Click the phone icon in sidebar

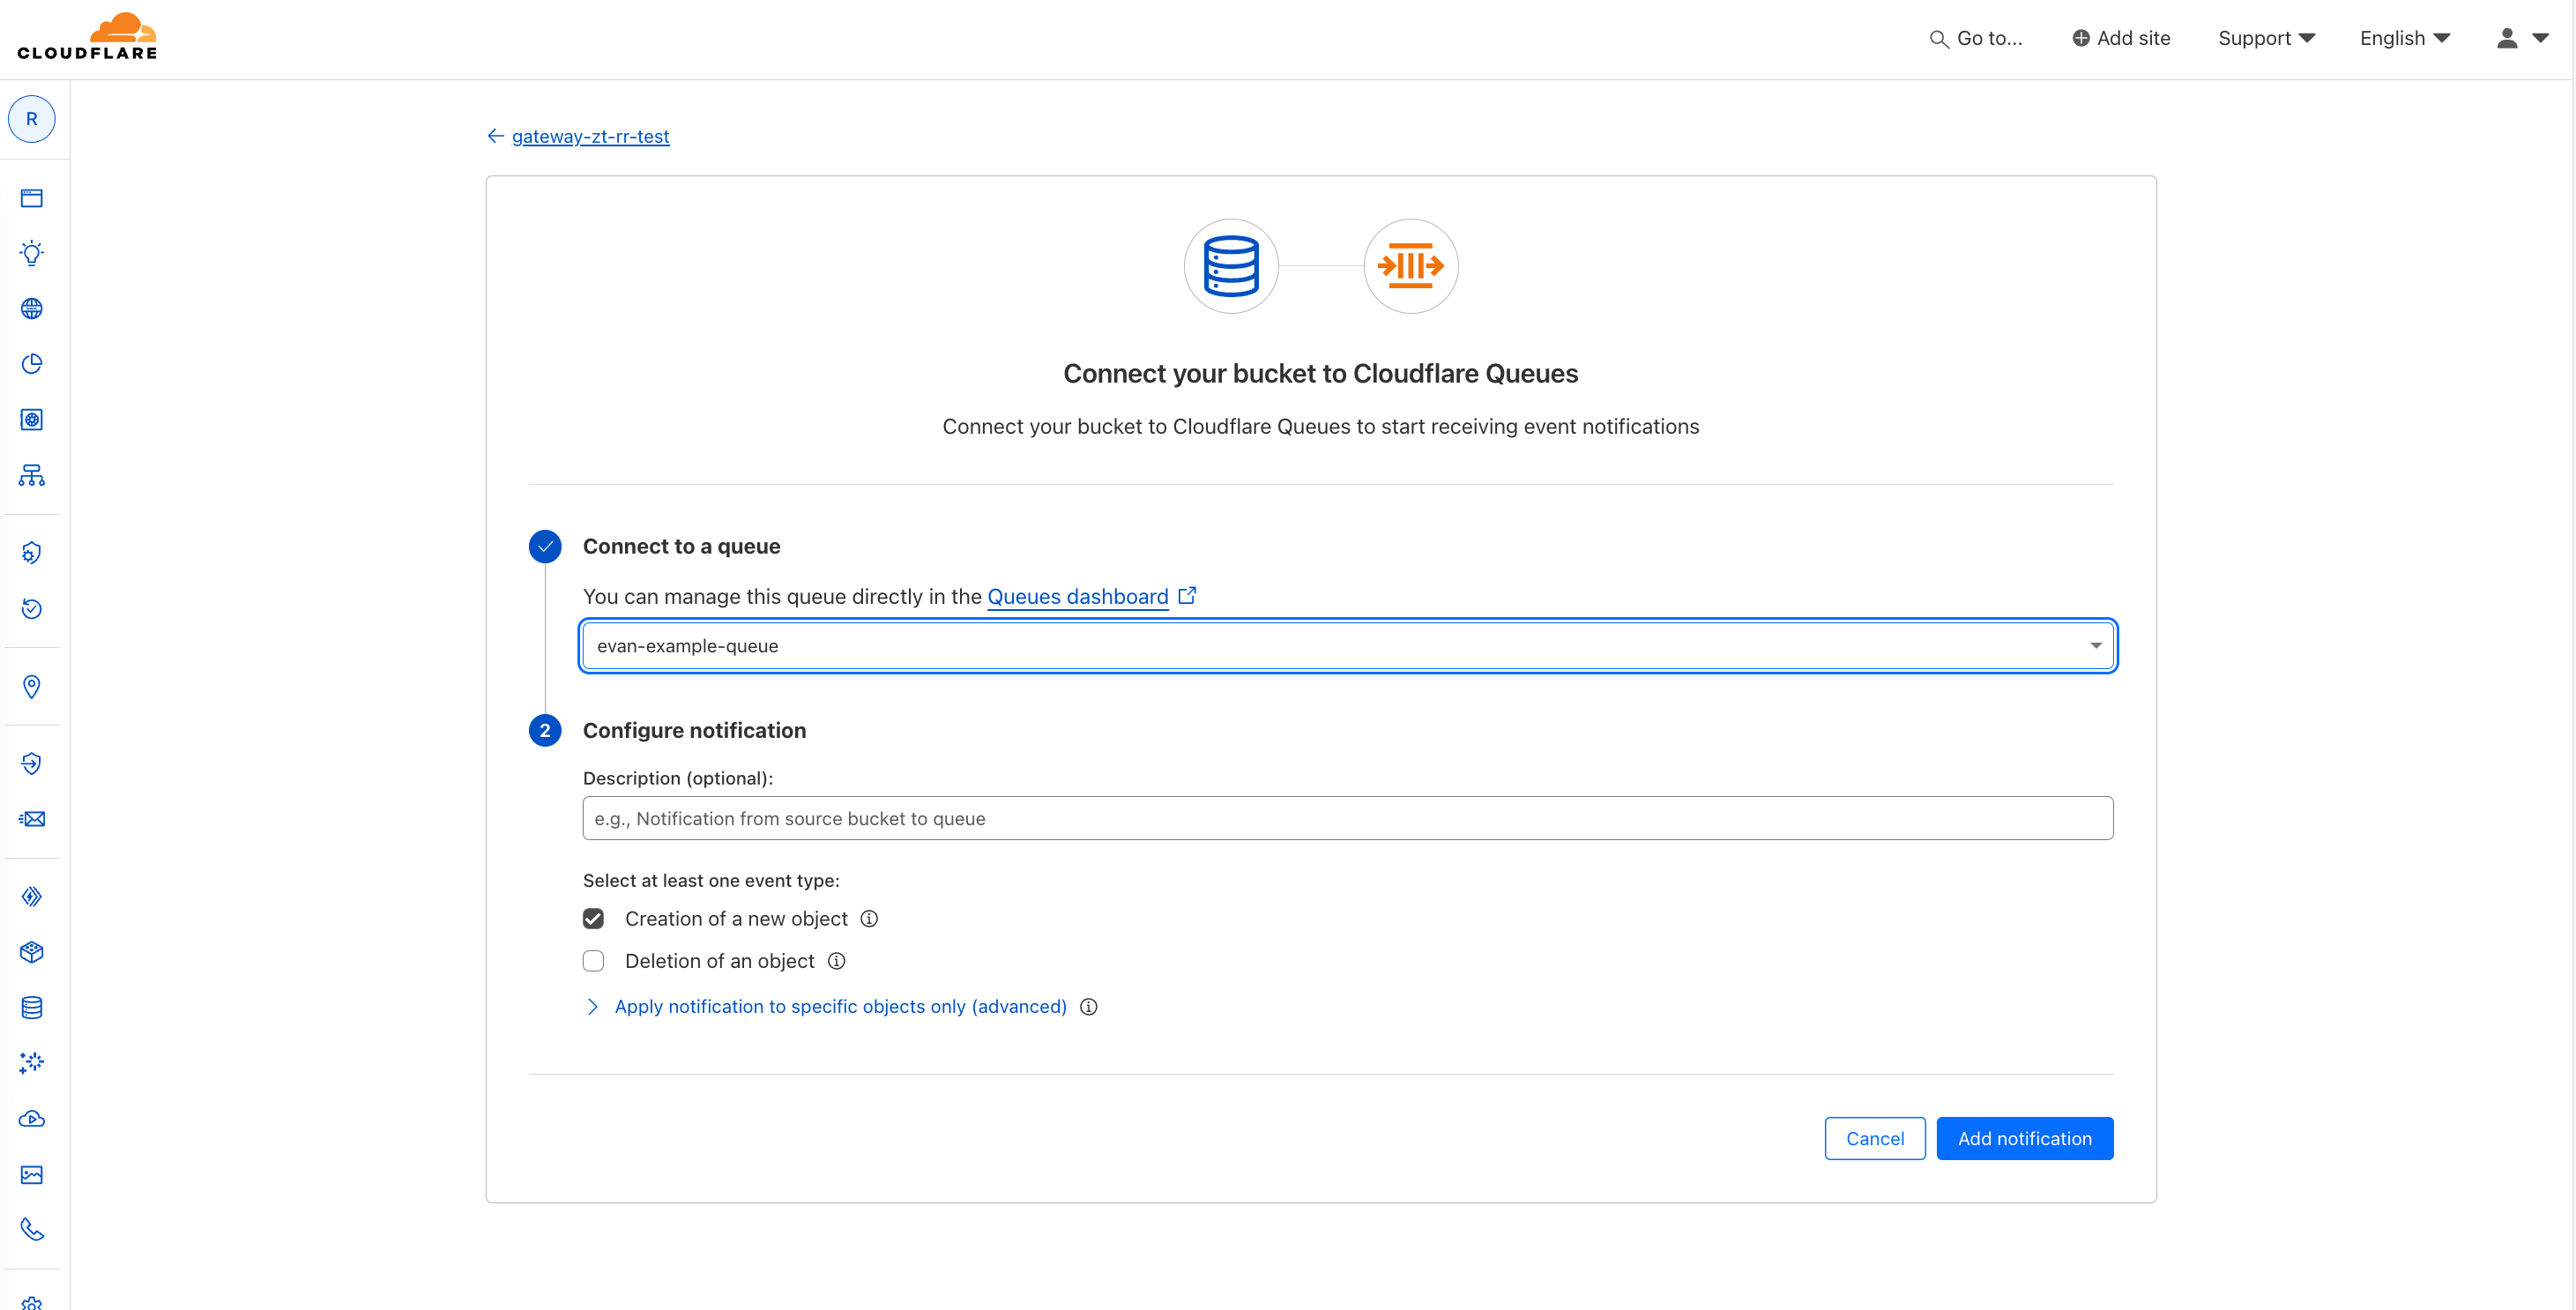click(32, 1229)
